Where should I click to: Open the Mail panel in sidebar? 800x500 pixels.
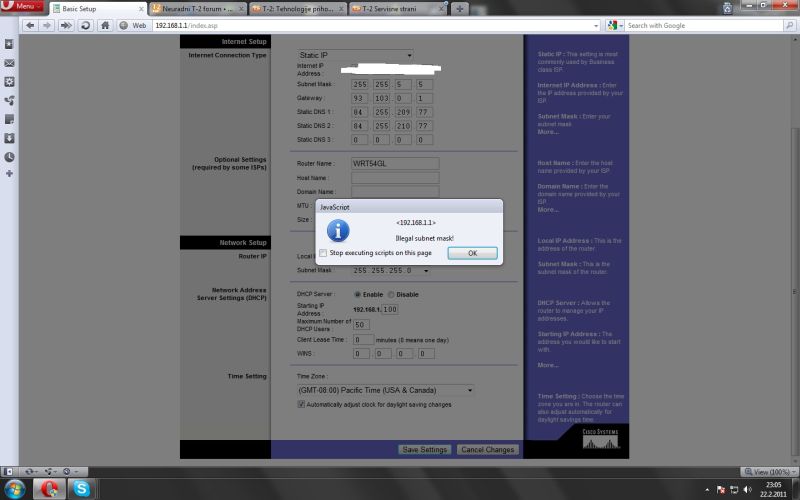pyautogui.click(x=9, y=63)
